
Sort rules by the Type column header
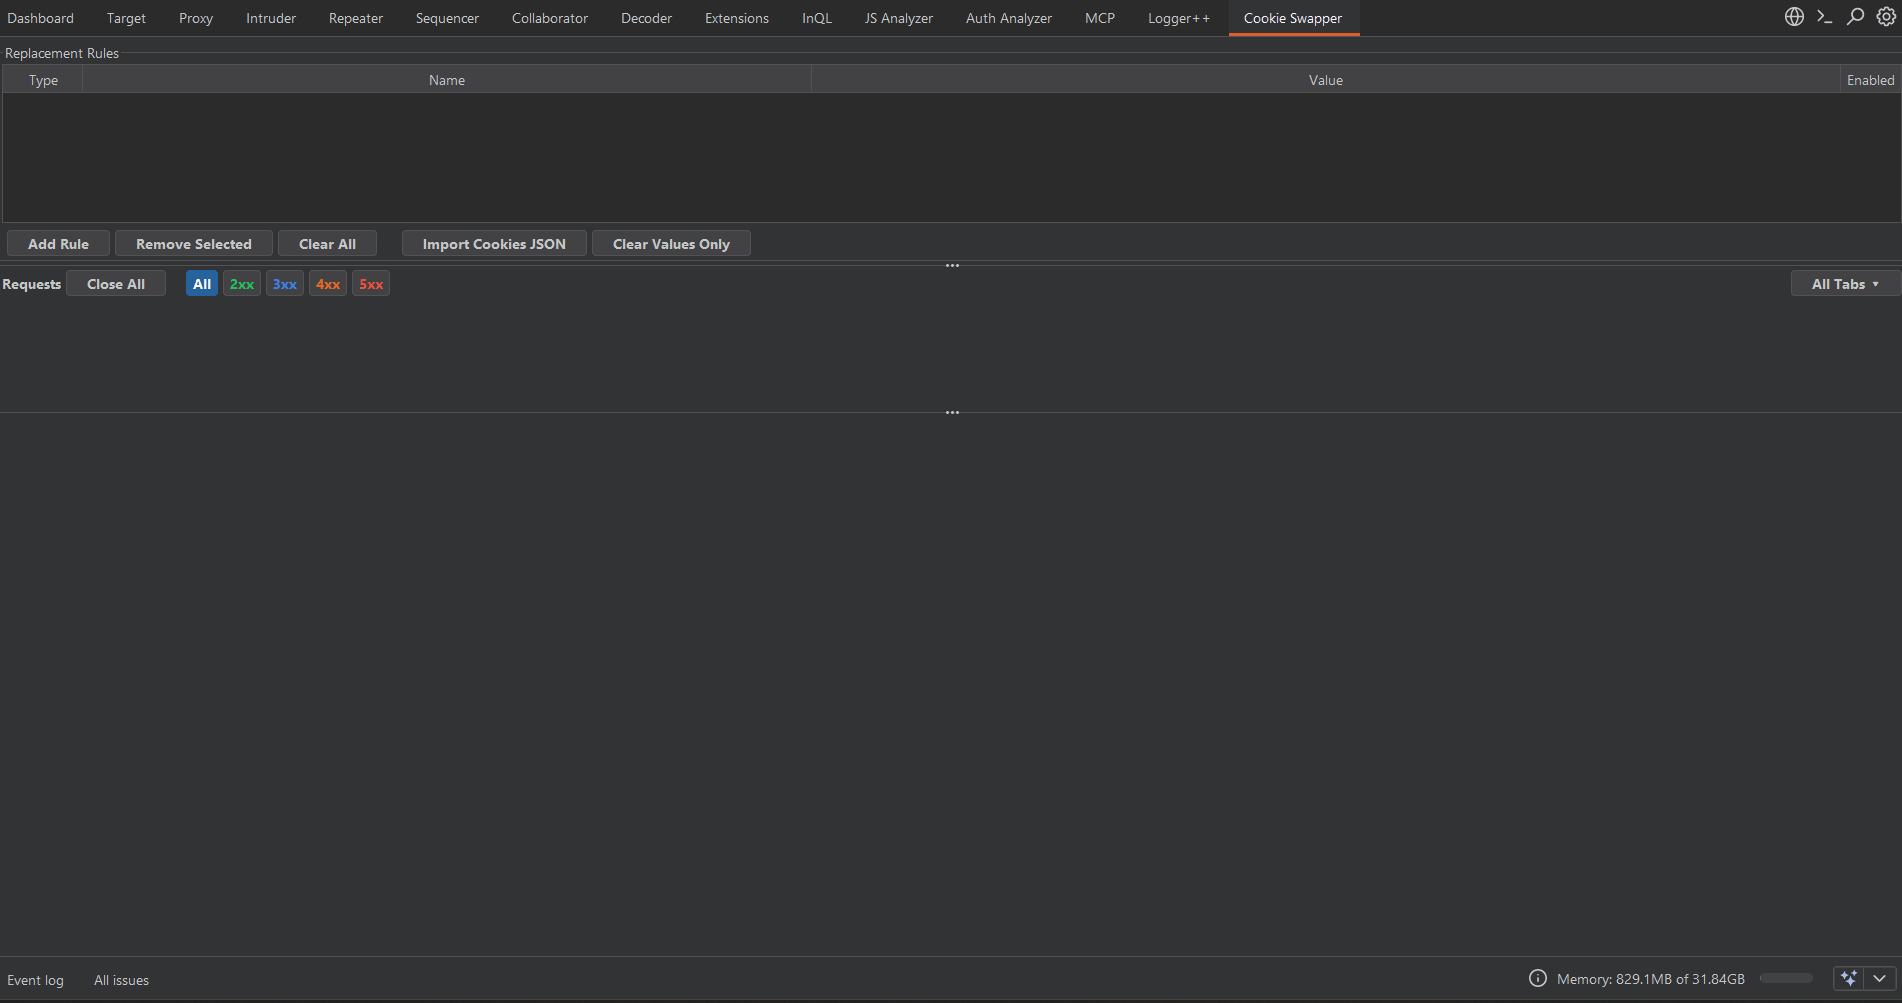click(43, 80)
